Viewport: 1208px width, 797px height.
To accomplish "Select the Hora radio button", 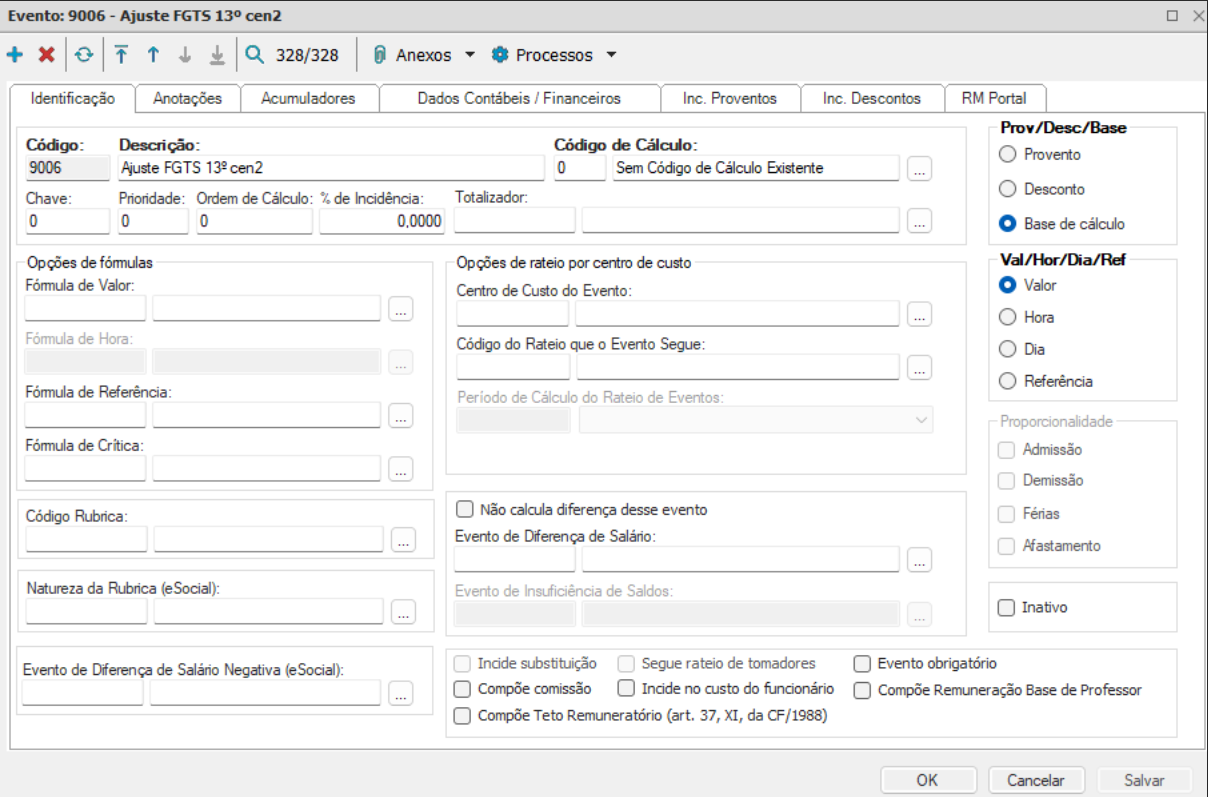I will (1008, 317).
